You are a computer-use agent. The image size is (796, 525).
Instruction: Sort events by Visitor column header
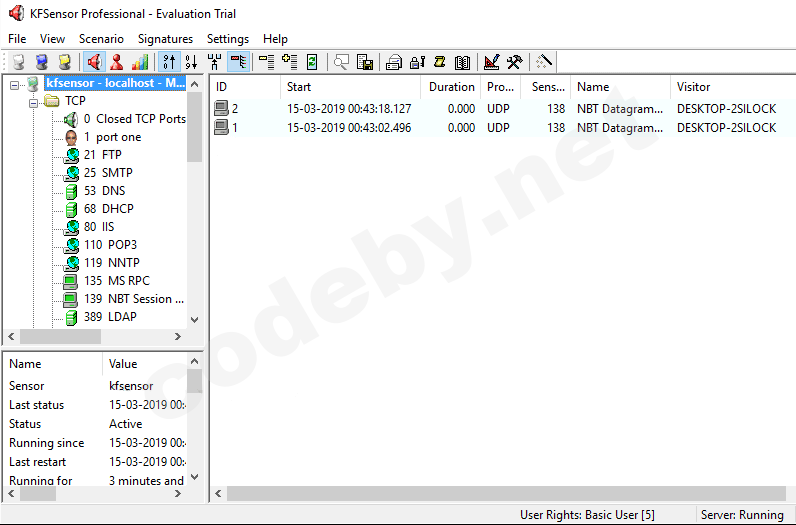[733, 87]
